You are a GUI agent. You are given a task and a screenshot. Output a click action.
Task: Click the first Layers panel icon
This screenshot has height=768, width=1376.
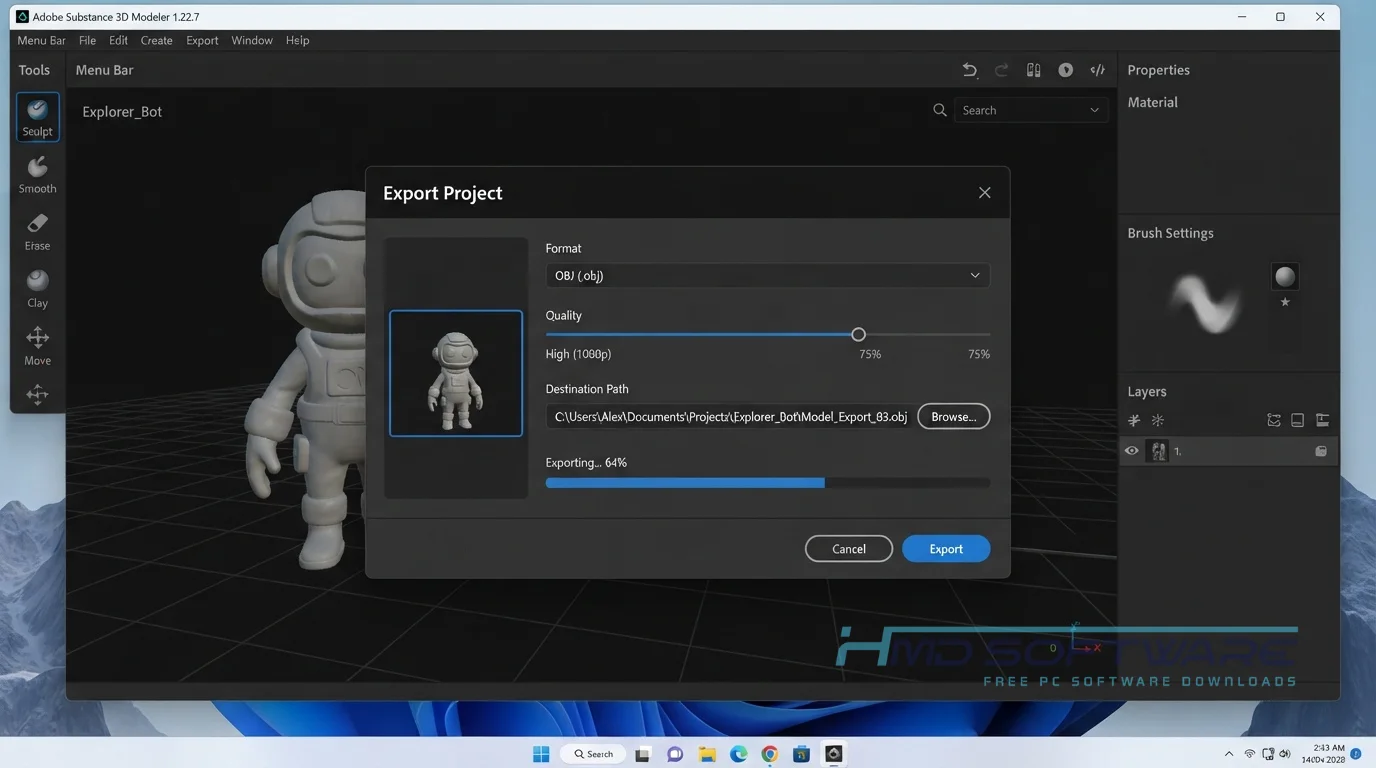[x=1134, y=420]
